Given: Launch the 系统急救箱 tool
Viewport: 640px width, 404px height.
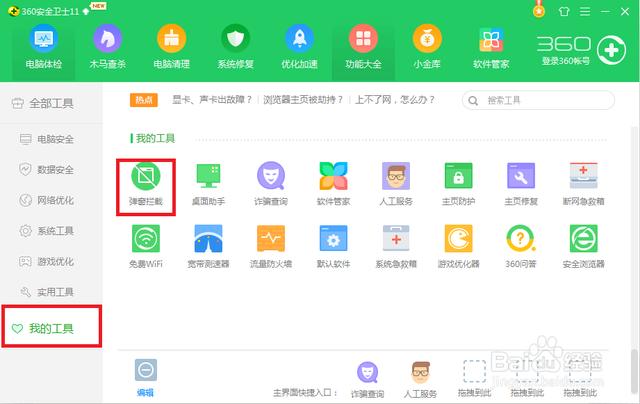Looking at the screenshot, I should 396,246.
